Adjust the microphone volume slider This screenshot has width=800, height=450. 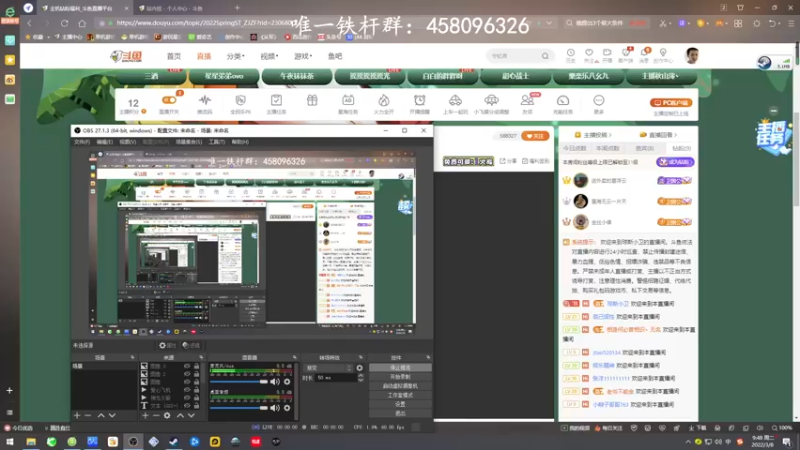point(239,382)
